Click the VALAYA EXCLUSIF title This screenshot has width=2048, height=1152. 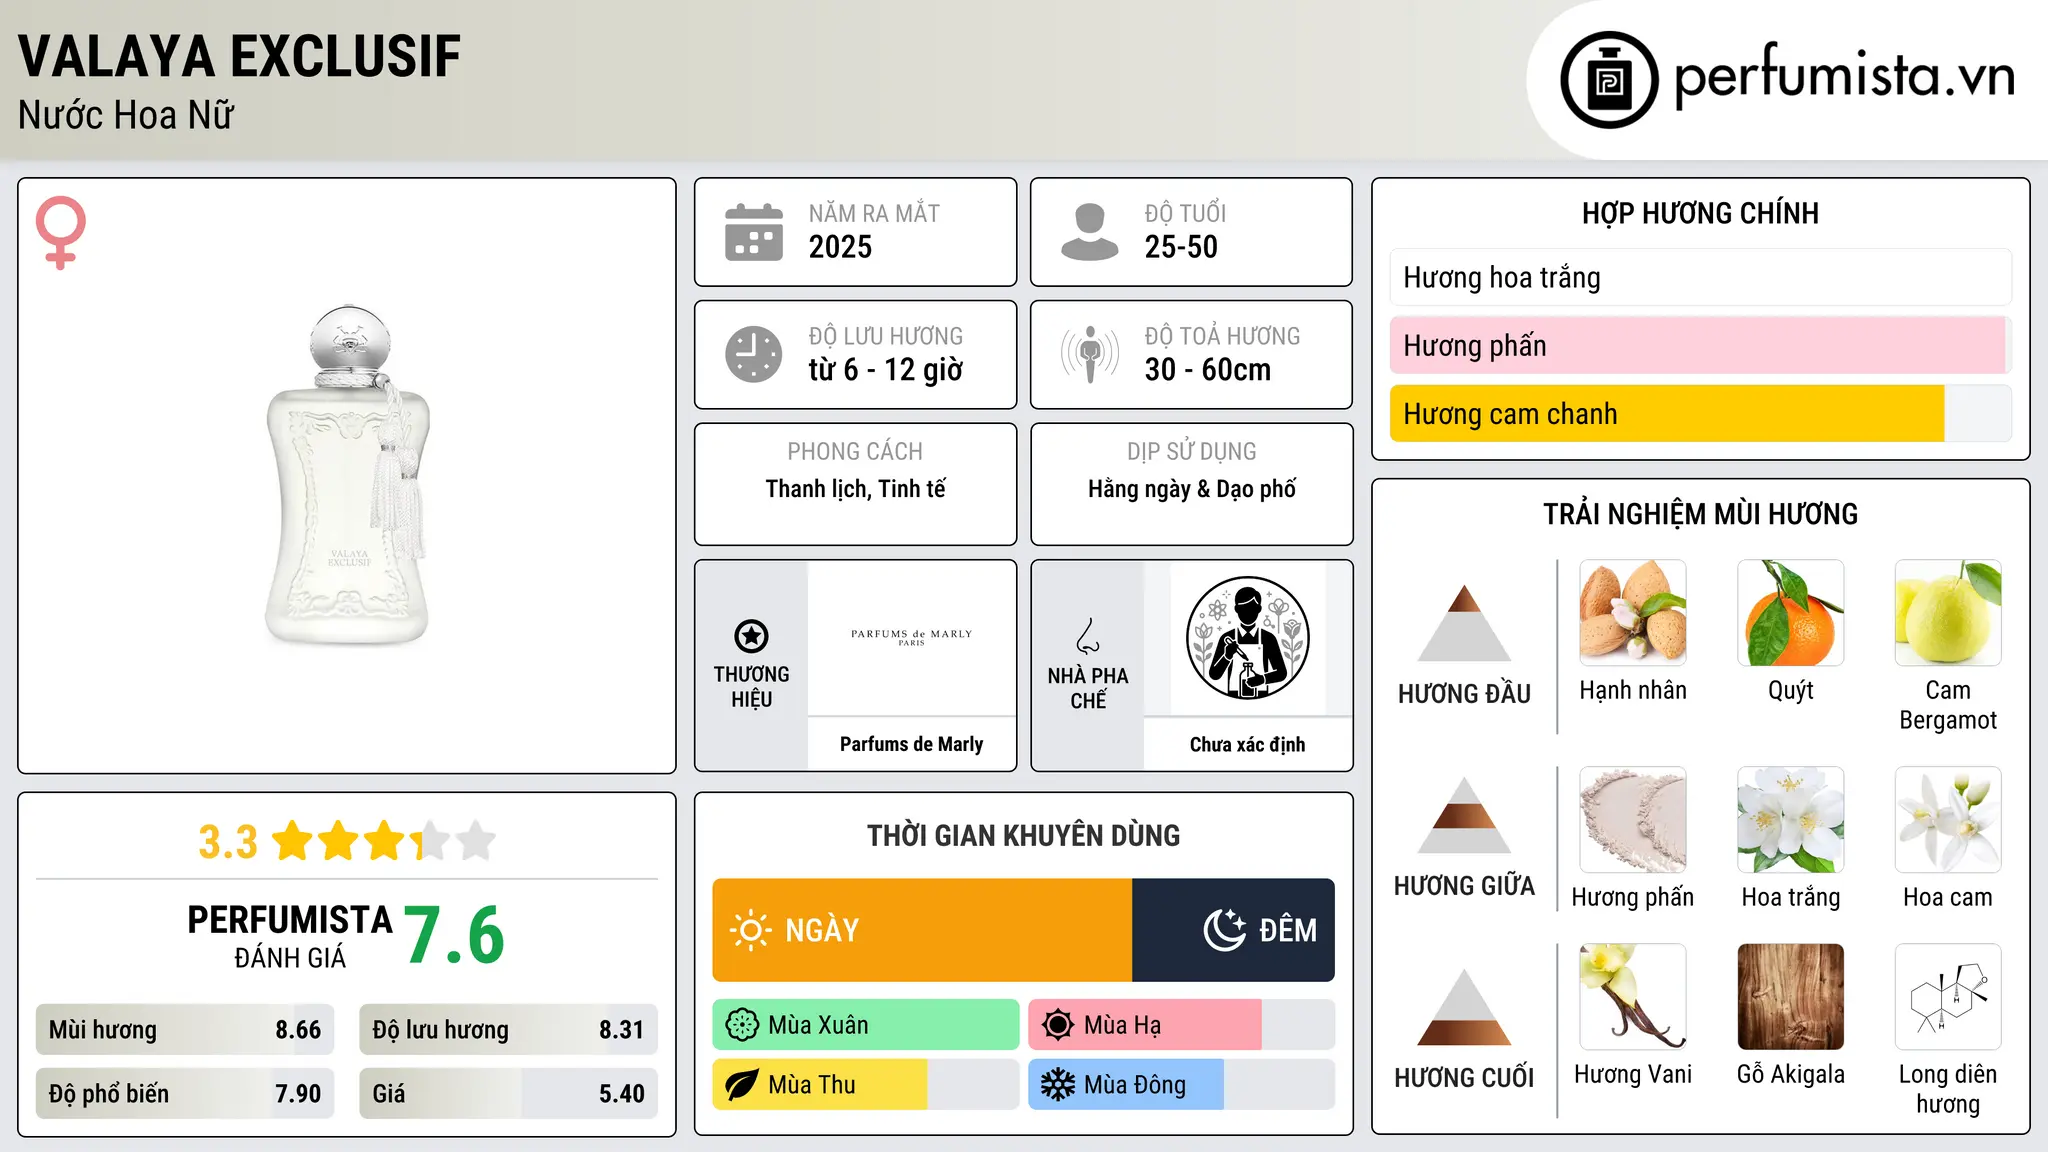239,56
